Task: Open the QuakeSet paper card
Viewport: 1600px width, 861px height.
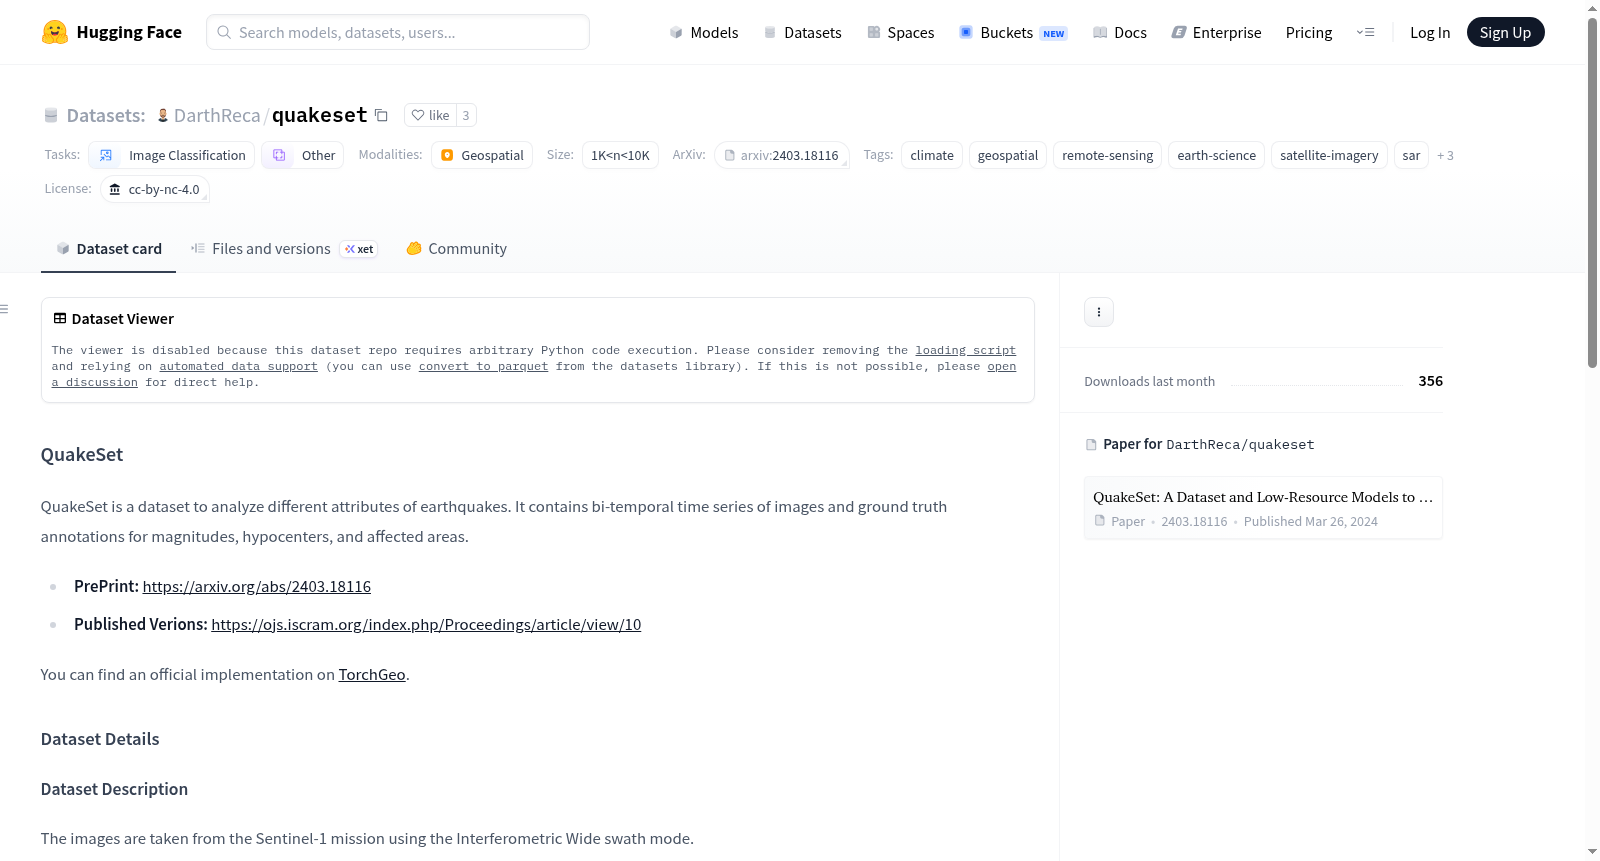Action: point(1263,508)
